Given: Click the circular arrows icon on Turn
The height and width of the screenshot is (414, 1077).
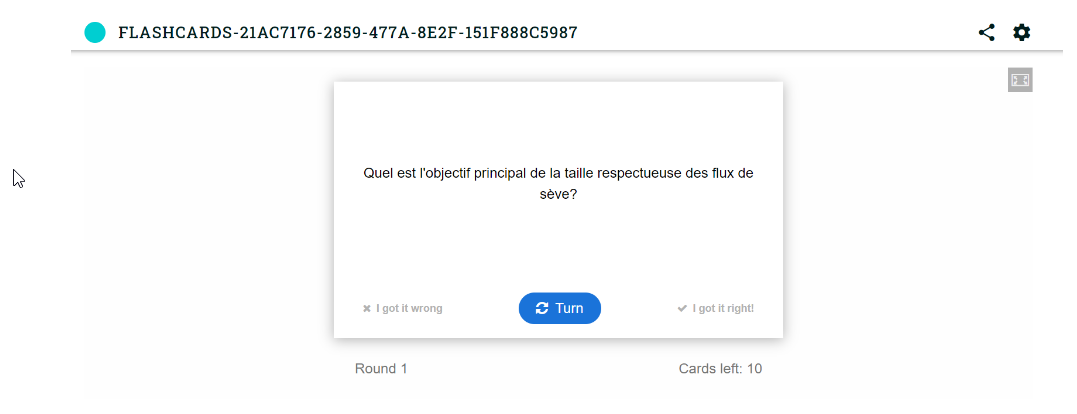Looking at the screenshot, I should (x=542, y=308).
